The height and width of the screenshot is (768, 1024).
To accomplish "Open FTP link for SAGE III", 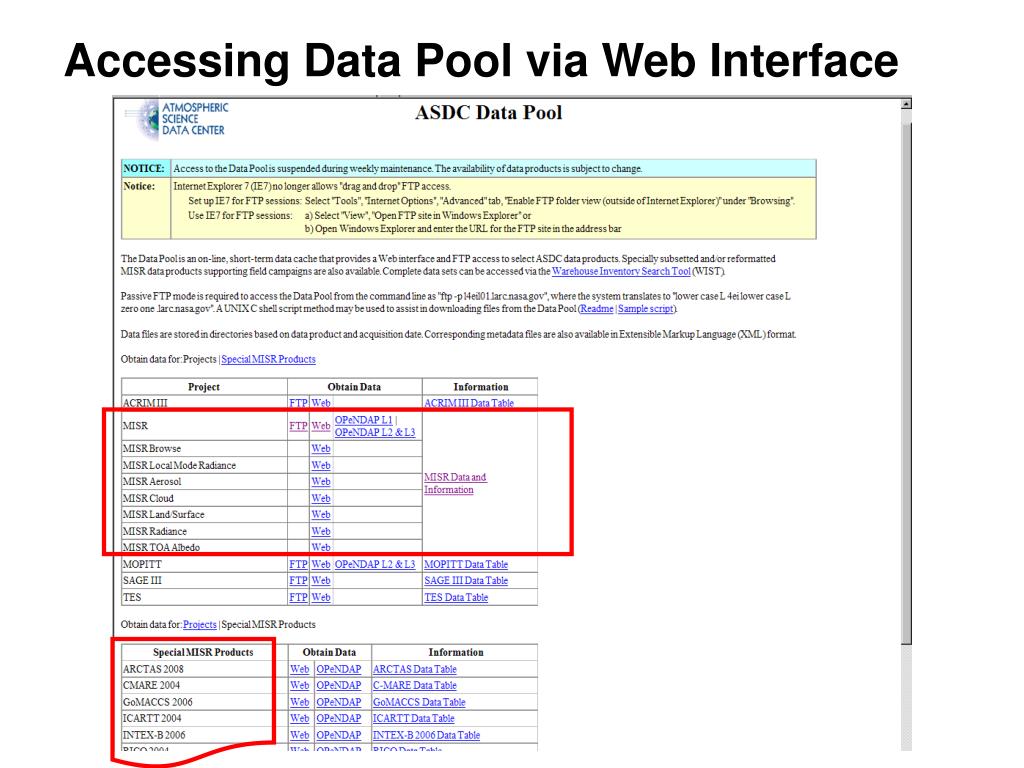I will tap(298, 581).
